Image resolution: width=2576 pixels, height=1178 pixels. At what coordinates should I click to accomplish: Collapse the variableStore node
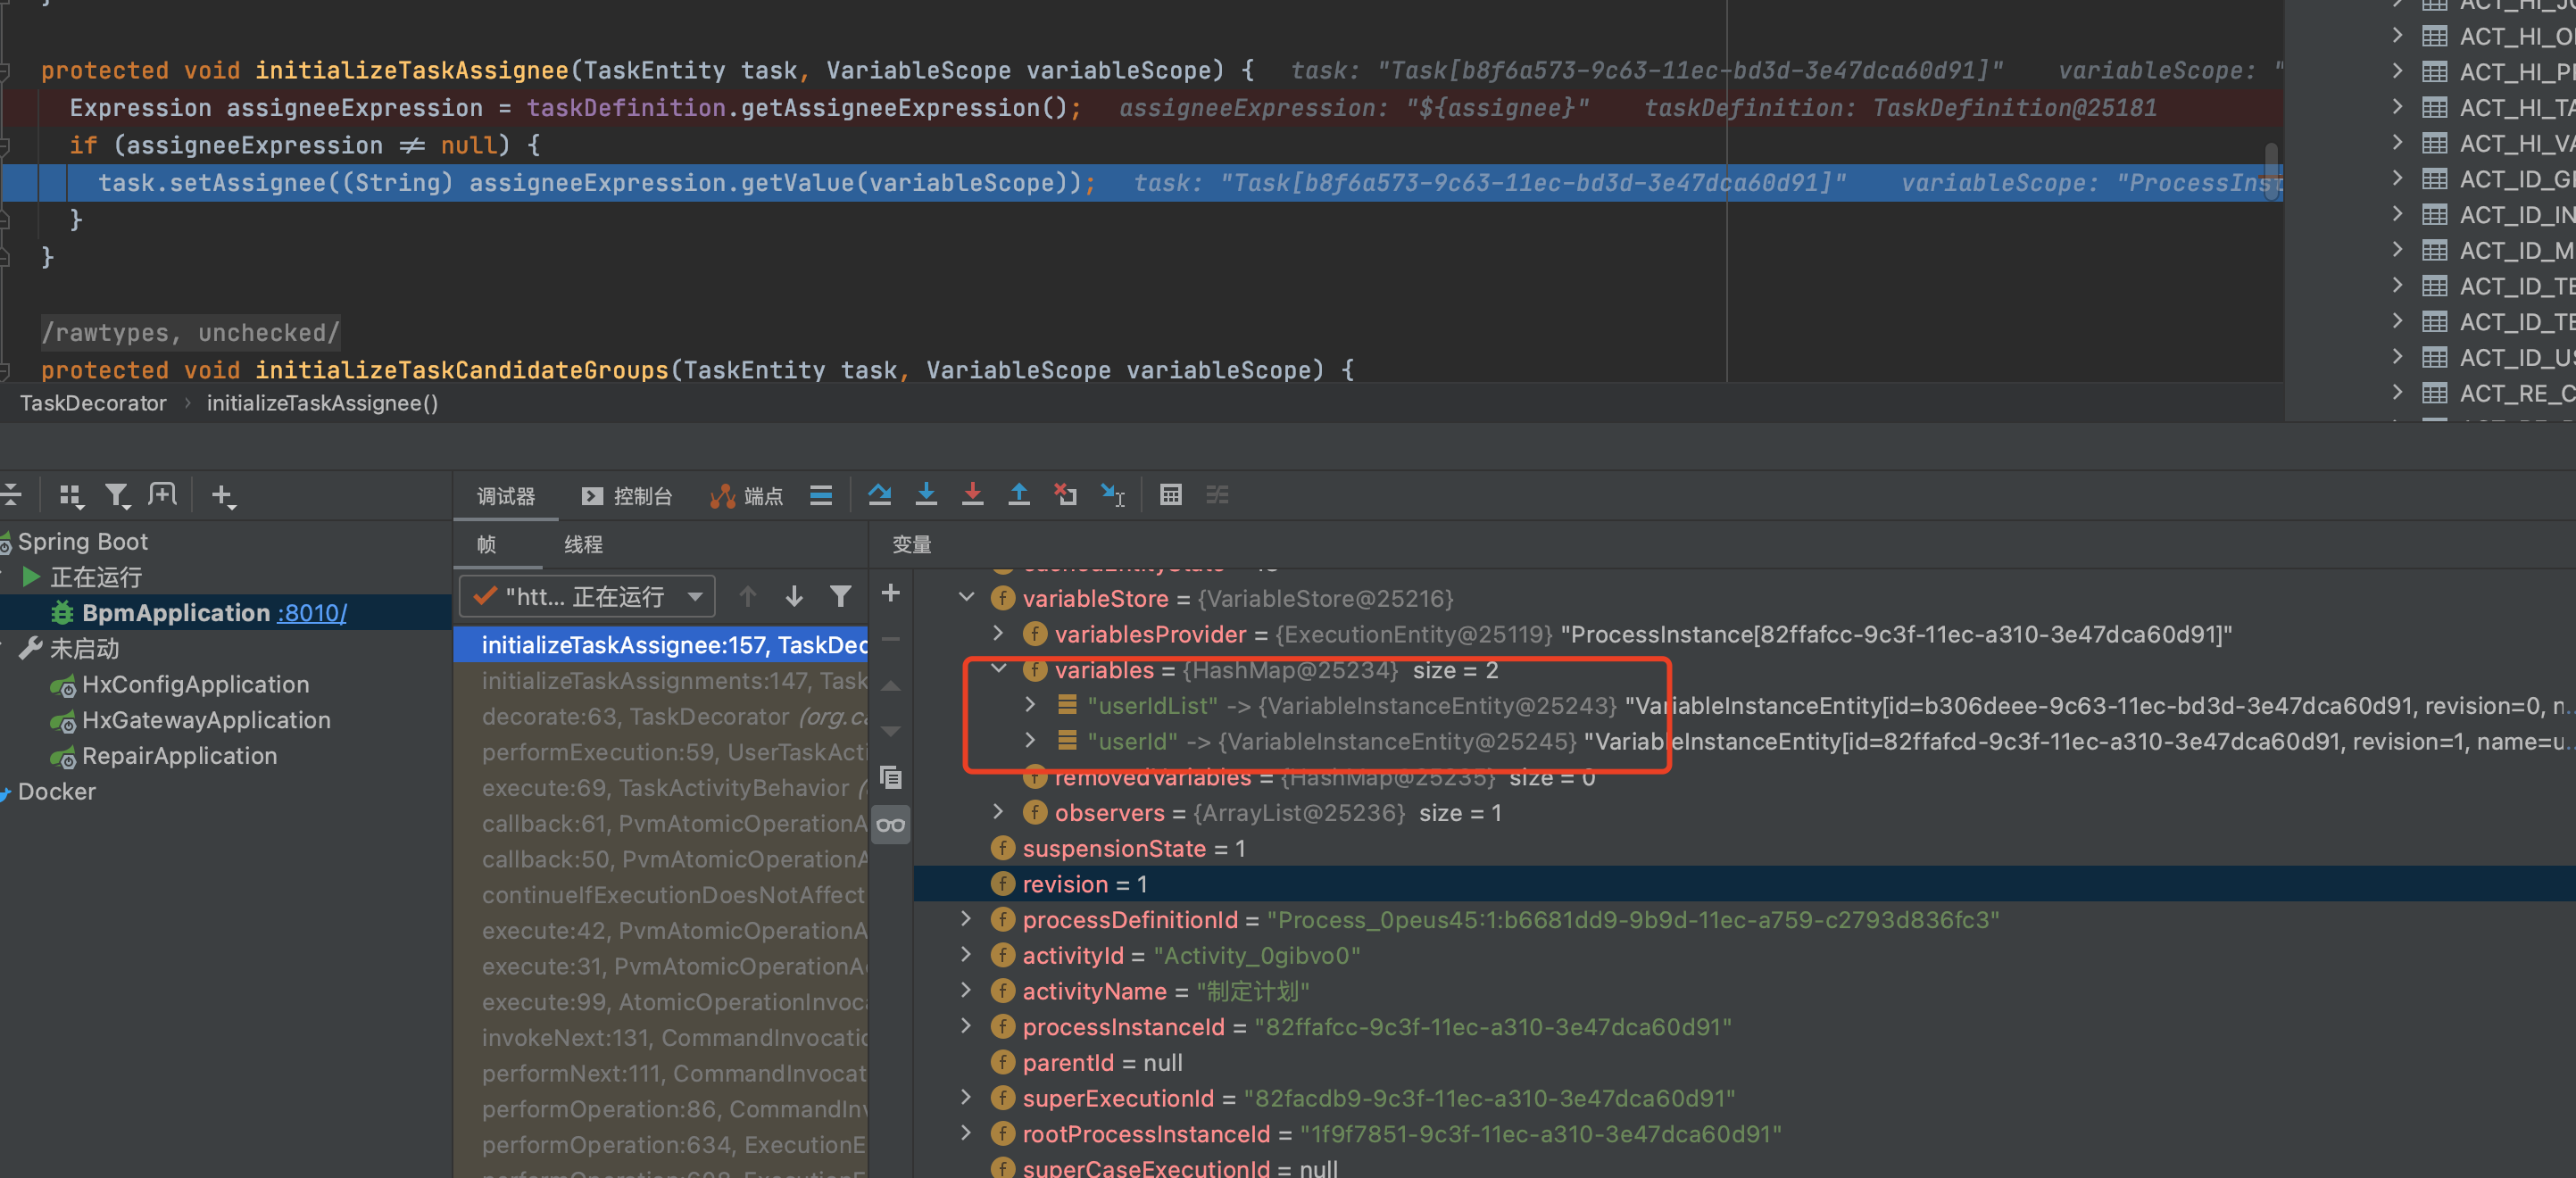[x=966, y=598]
